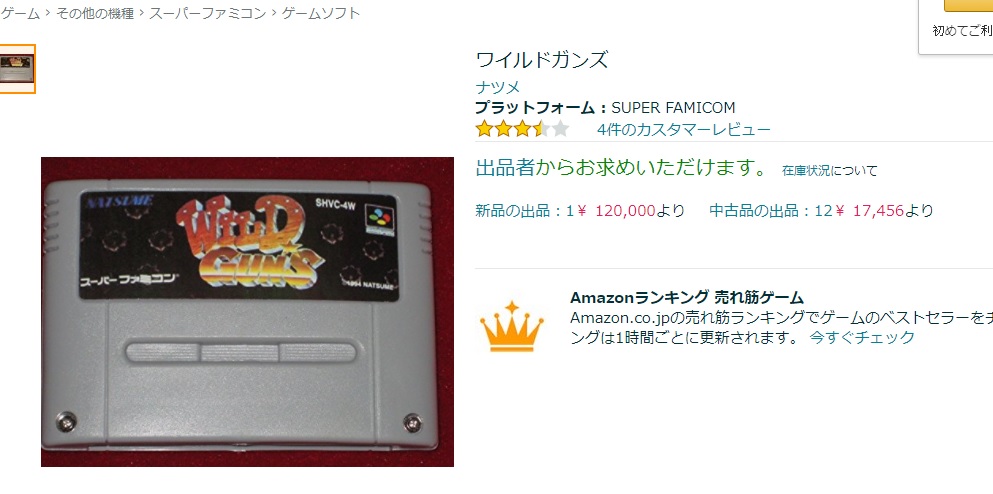Click the orange crown ranking icon

coord(511,327)
